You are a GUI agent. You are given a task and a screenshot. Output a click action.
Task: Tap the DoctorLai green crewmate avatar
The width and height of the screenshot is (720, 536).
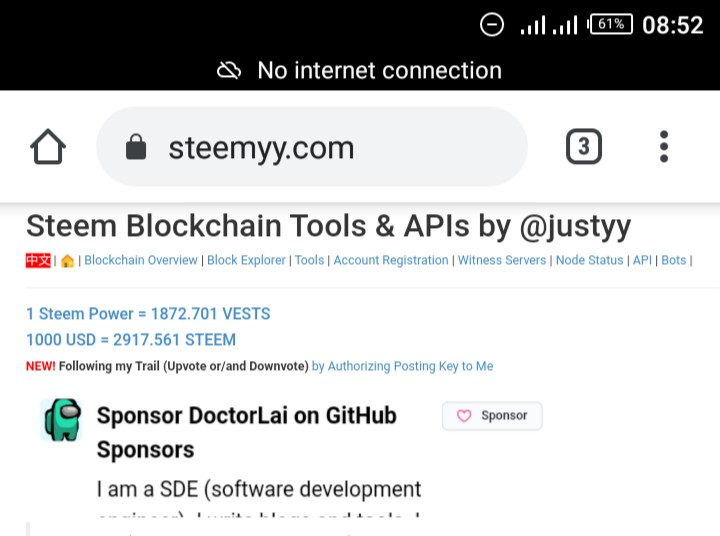click(x=60, y=419)
